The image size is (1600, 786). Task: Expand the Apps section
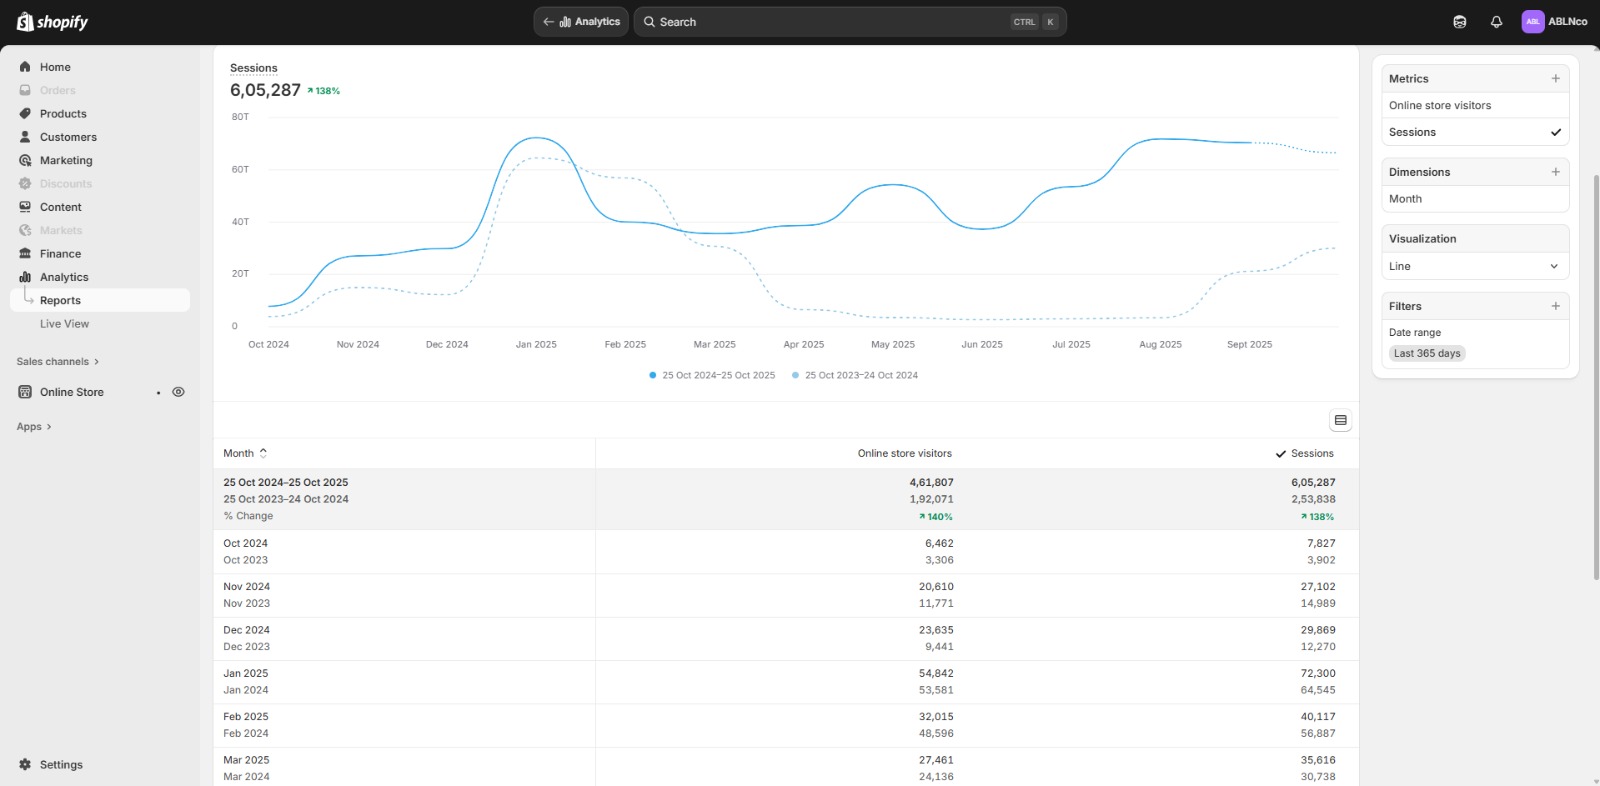pyautogui.click(x=34, y=427)
